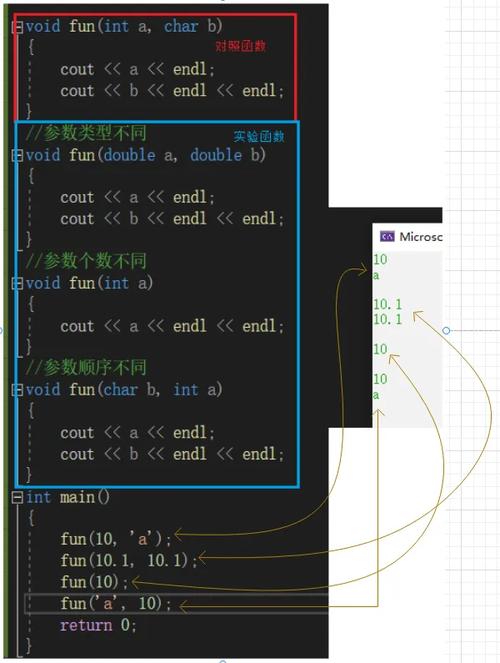Click the signature void fun(char b, int a)
Image resolution: width=500 pixels, height=663 pixels.
124,389
